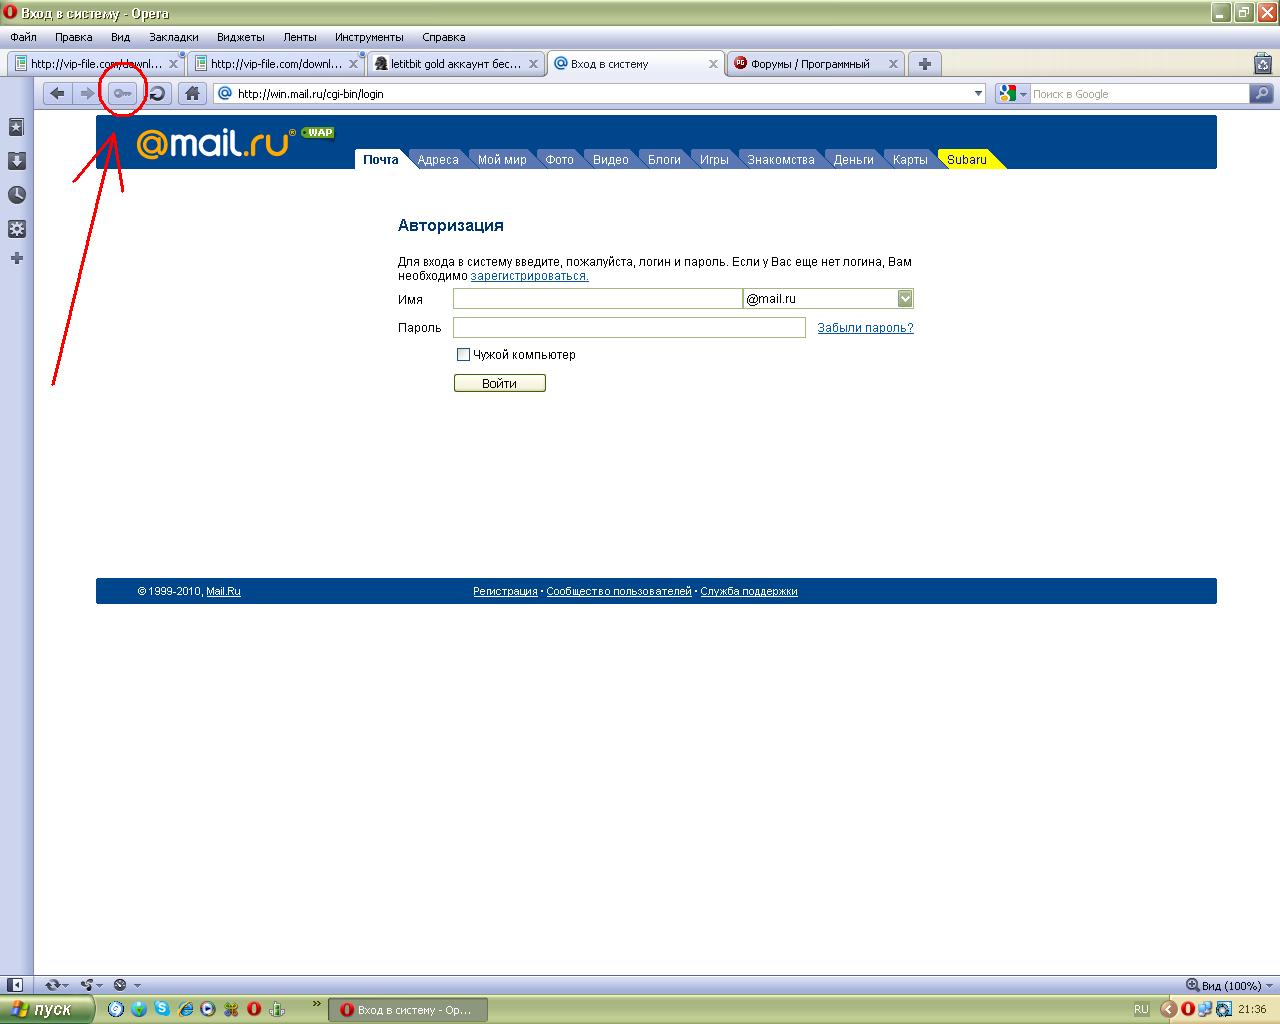This screenshot has width=1280, height=1024.
Task: Open Opera Link synchronization menu
Action: (x=56, y=985)
